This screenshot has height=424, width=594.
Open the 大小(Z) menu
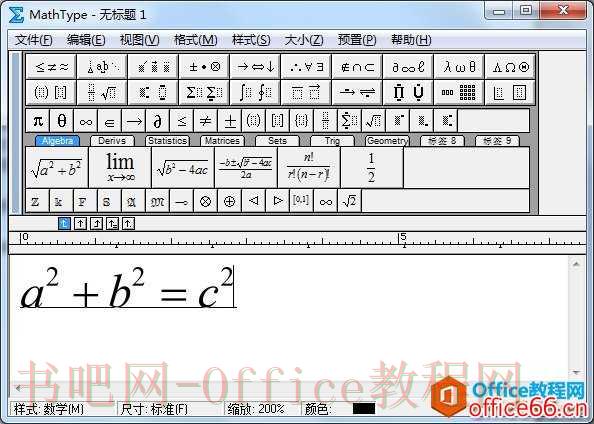pos(304,40)
